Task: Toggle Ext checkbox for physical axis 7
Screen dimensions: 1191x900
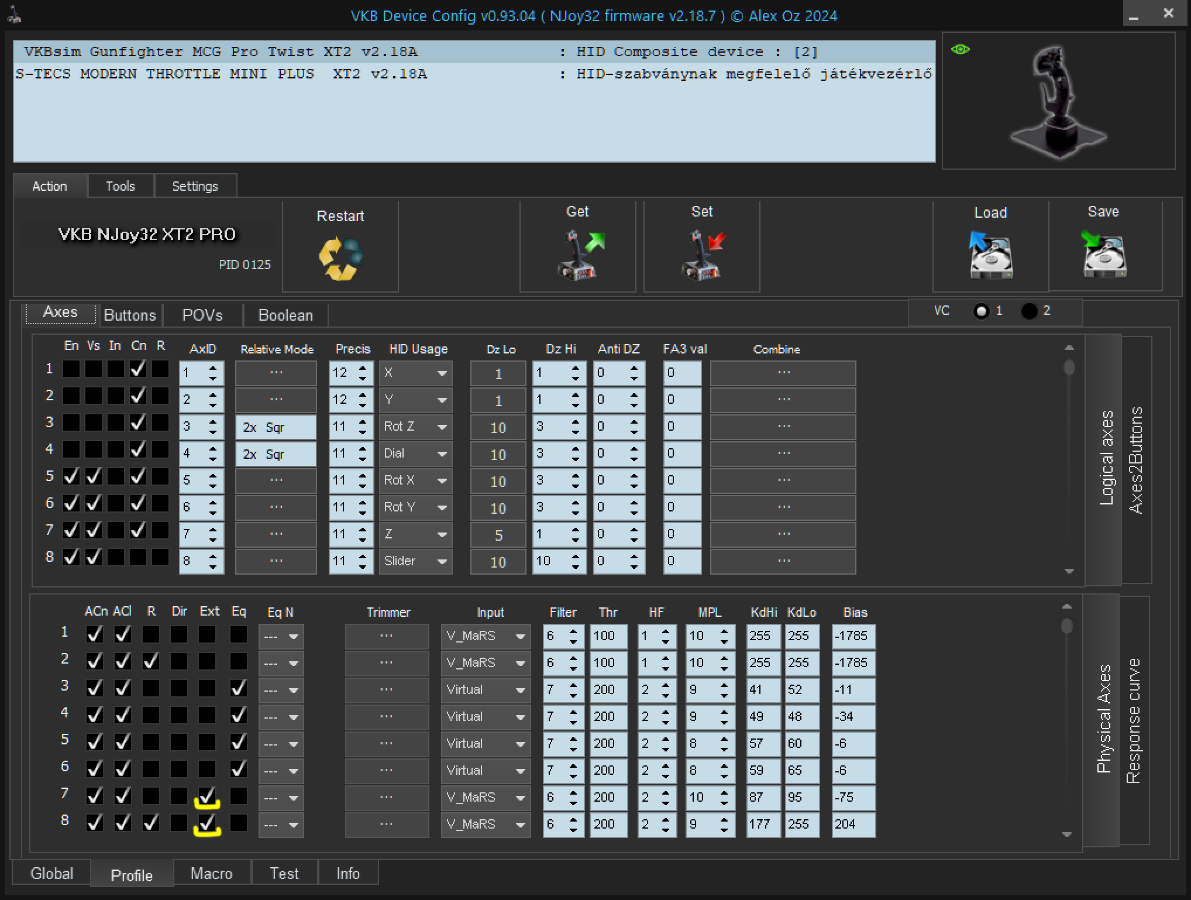Action: pyautogui.click(x=207, y=796)
